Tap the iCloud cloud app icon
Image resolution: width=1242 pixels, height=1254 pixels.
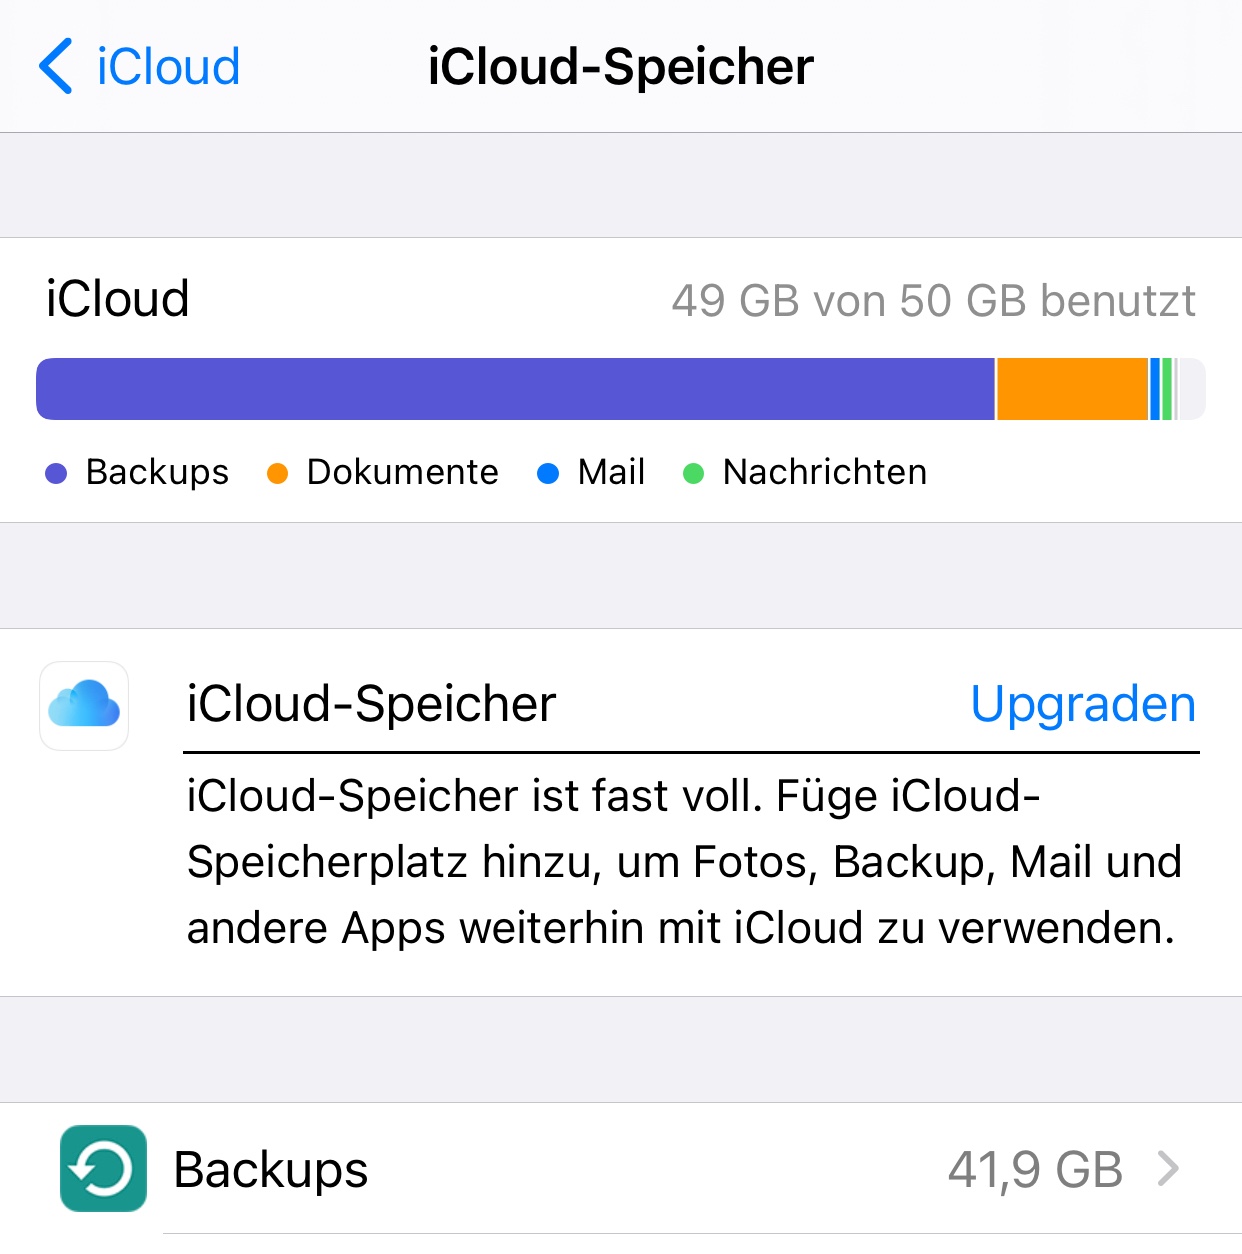point(84,705)
